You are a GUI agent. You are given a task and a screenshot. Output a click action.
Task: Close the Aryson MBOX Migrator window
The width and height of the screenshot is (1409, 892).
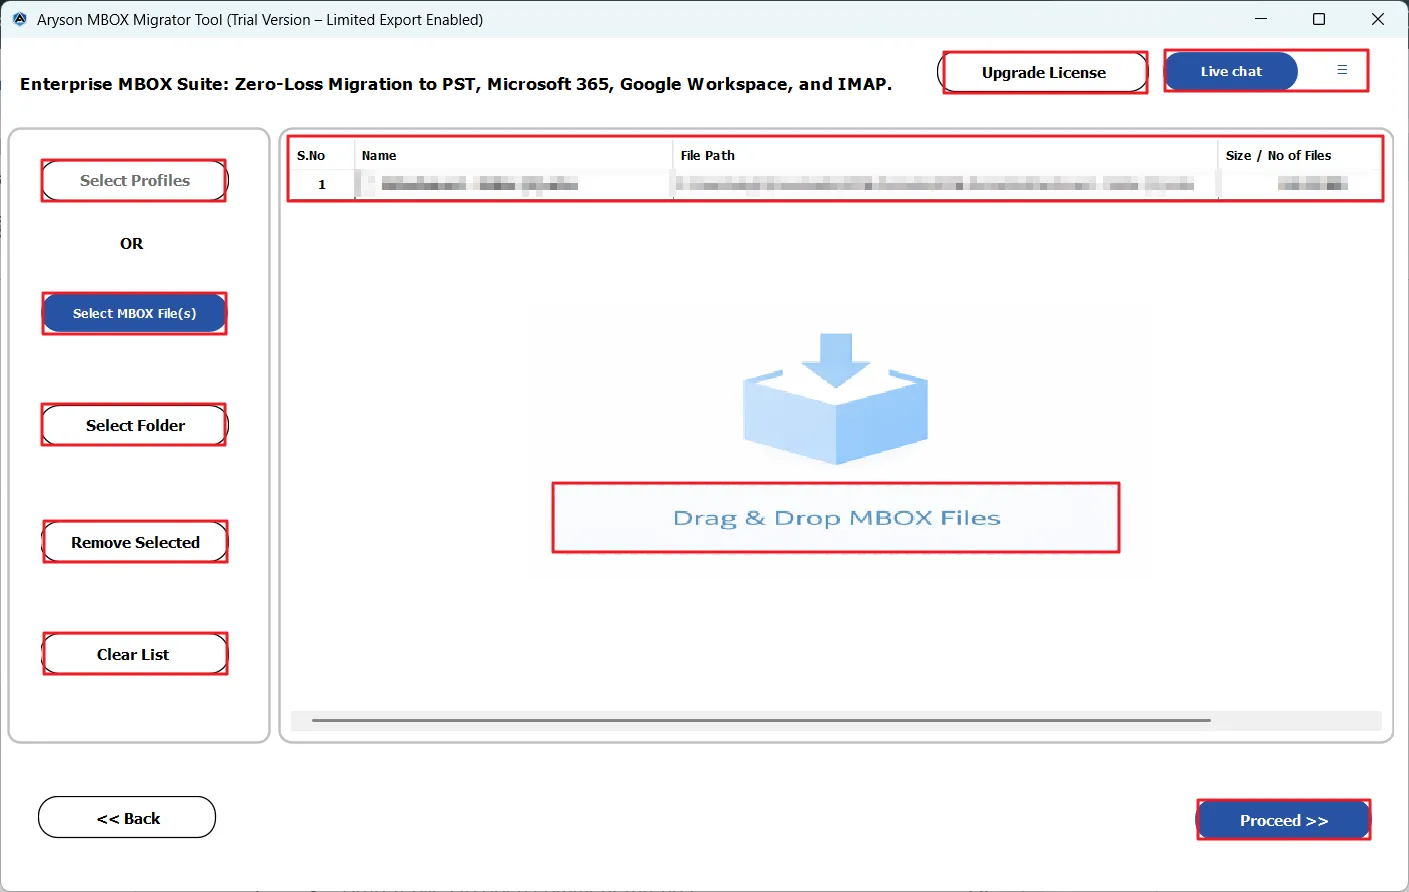pos(1377,19)
